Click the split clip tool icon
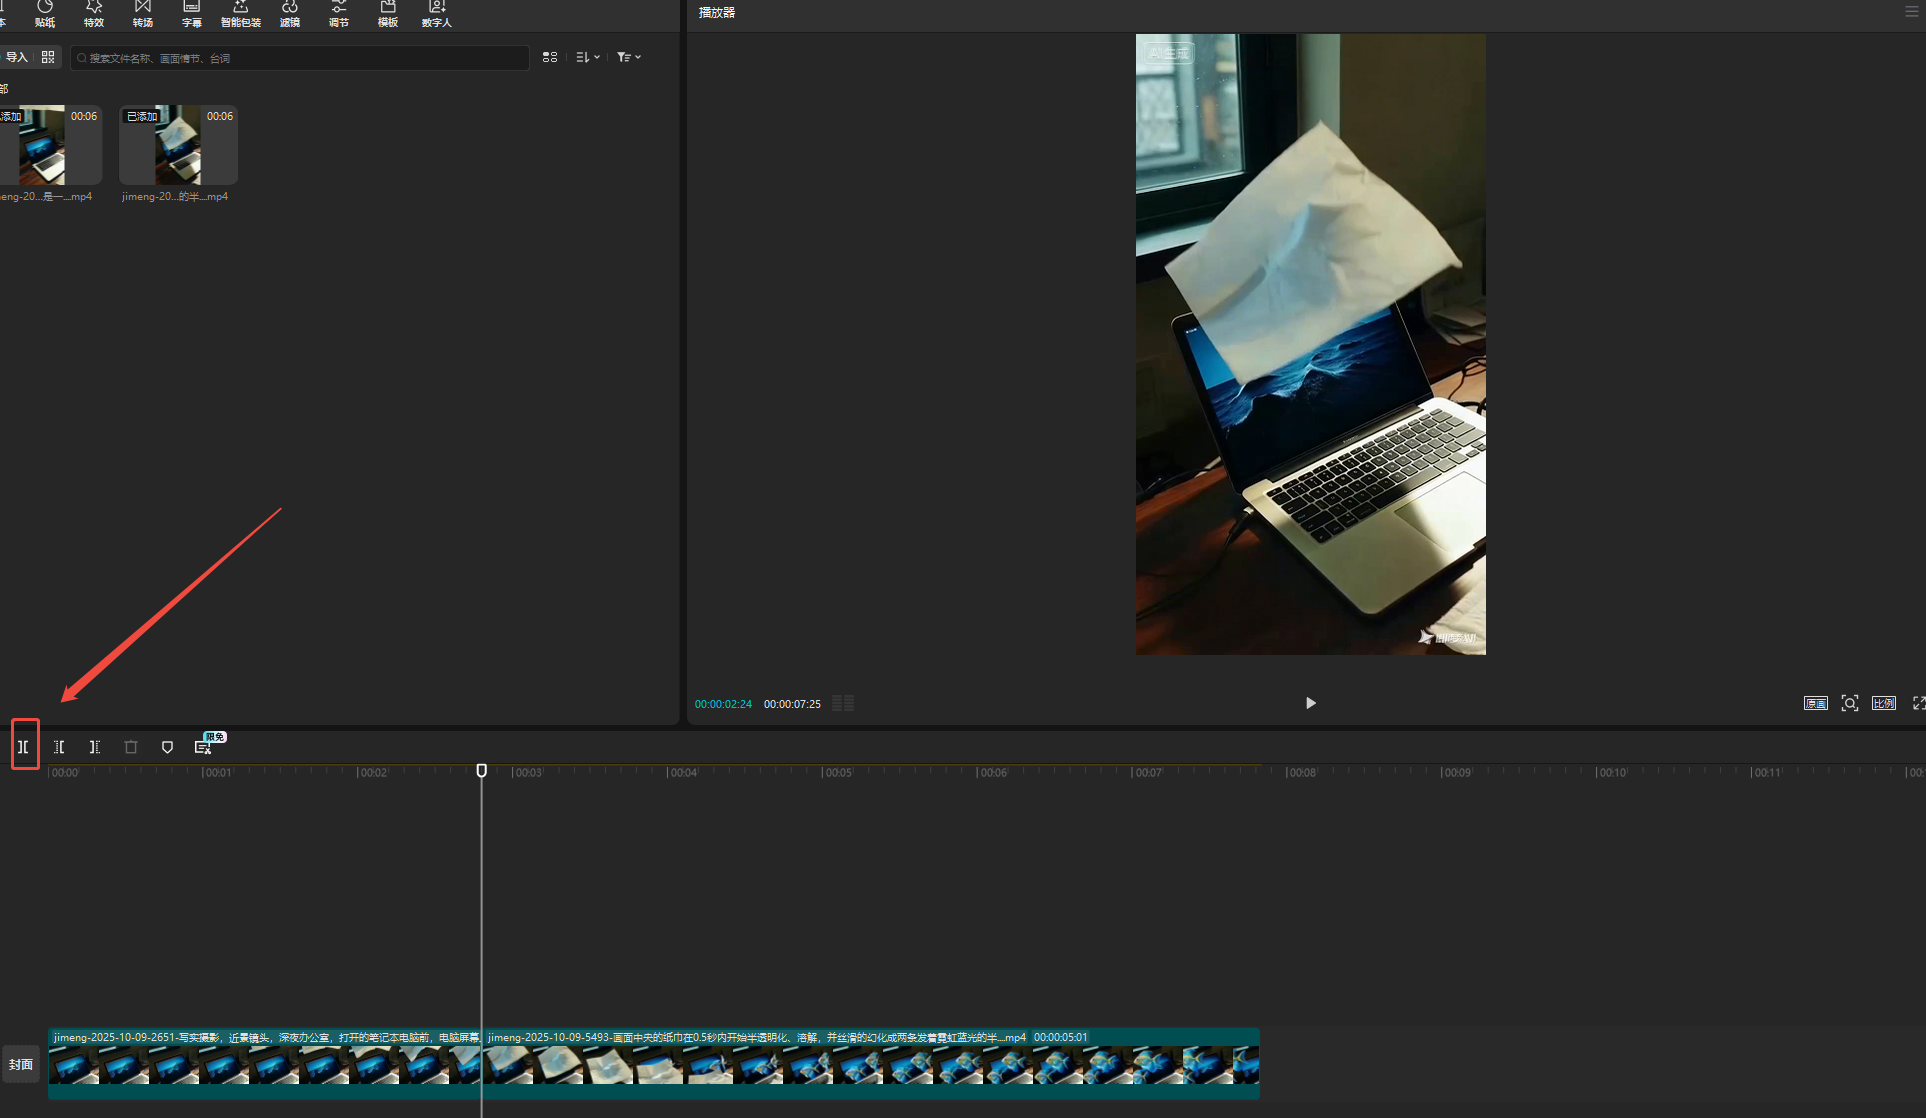The height and width of the screenshot is (1118, 1926). coord(23,747)
